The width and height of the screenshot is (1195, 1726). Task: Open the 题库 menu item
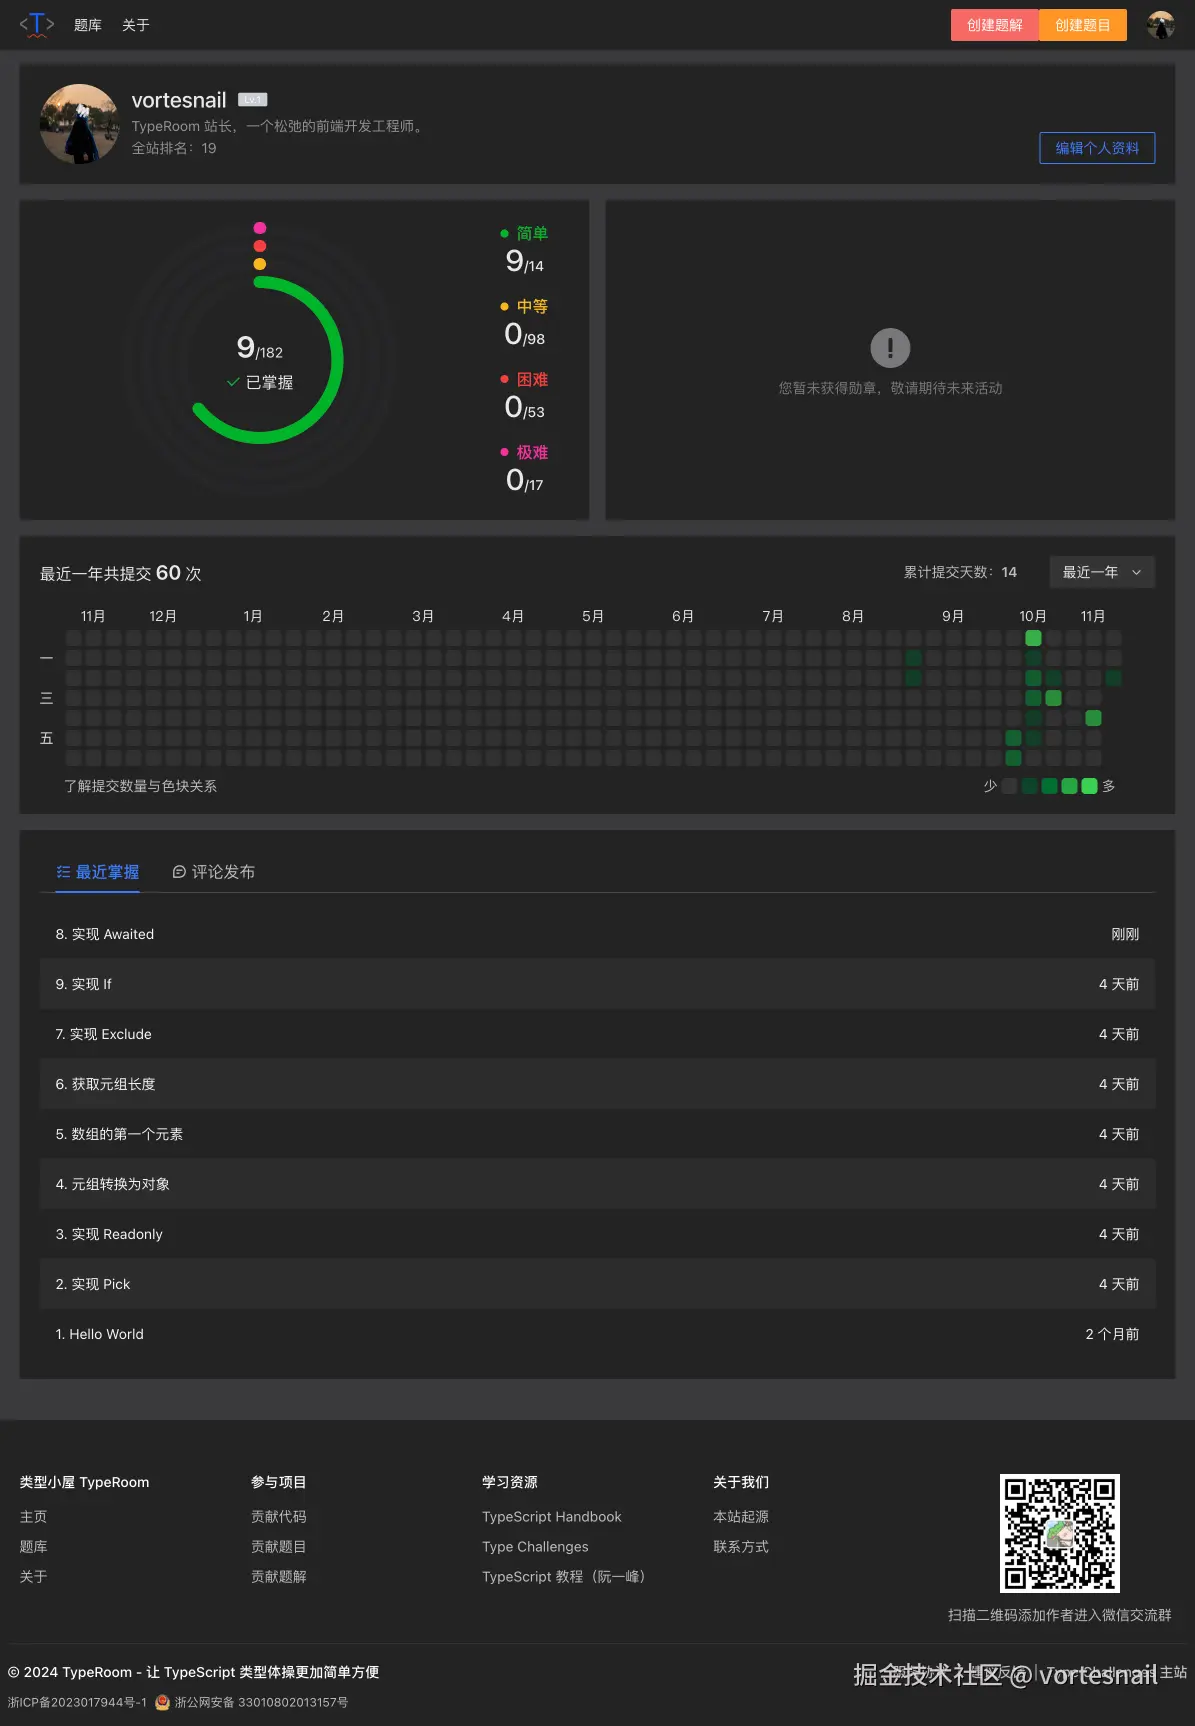pos(88,25)
